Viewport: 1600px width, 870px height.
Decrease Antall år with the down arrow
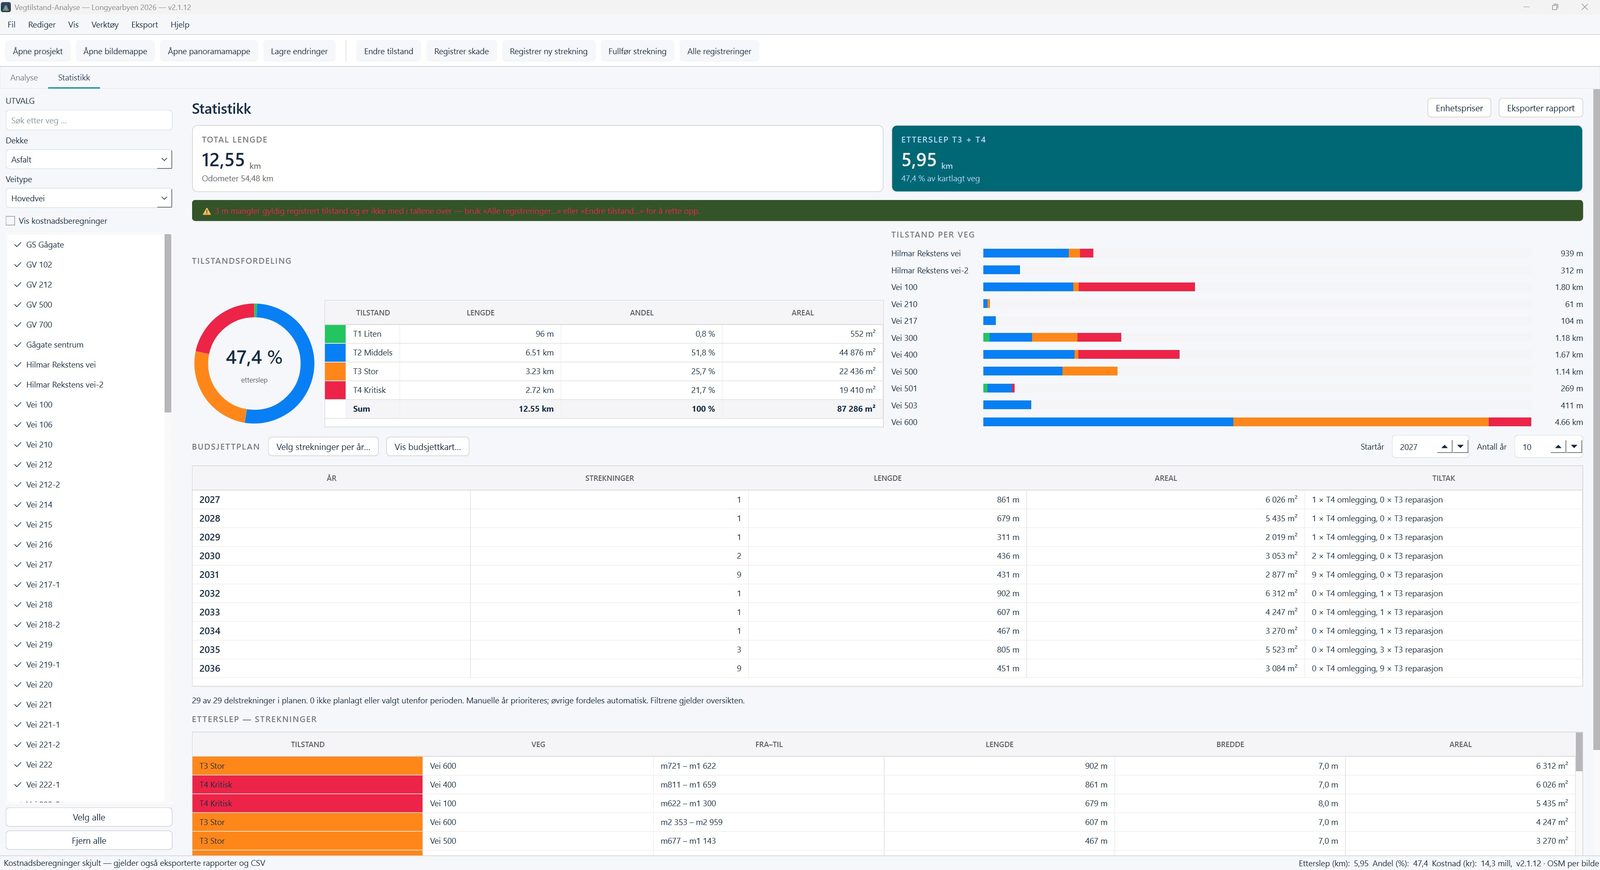pyautogui.click(x=1574, y=447)
